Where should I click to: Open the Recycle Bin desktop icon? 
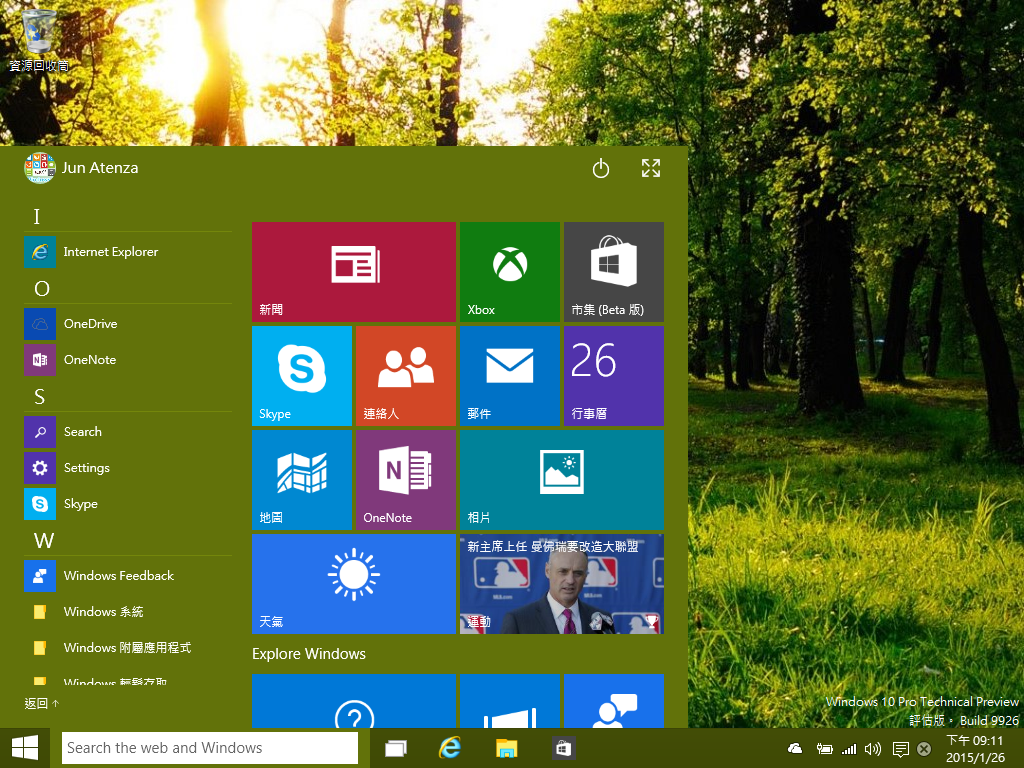pyautogui.click(x=39, y=38)
